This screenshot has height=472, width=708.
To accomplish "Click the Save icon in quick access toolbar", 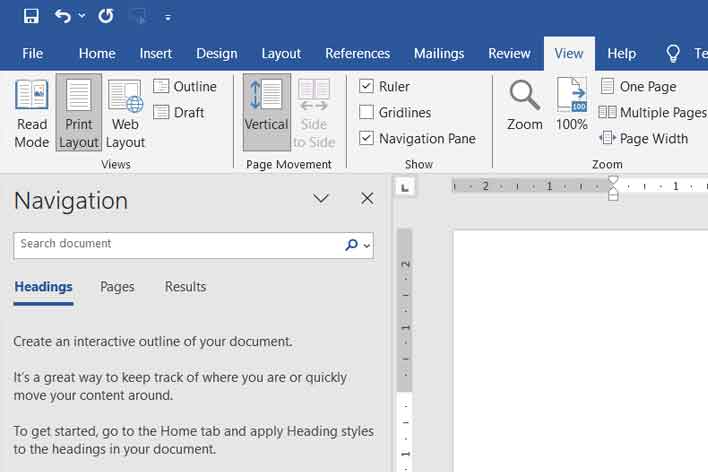I will tap(31, 17).
